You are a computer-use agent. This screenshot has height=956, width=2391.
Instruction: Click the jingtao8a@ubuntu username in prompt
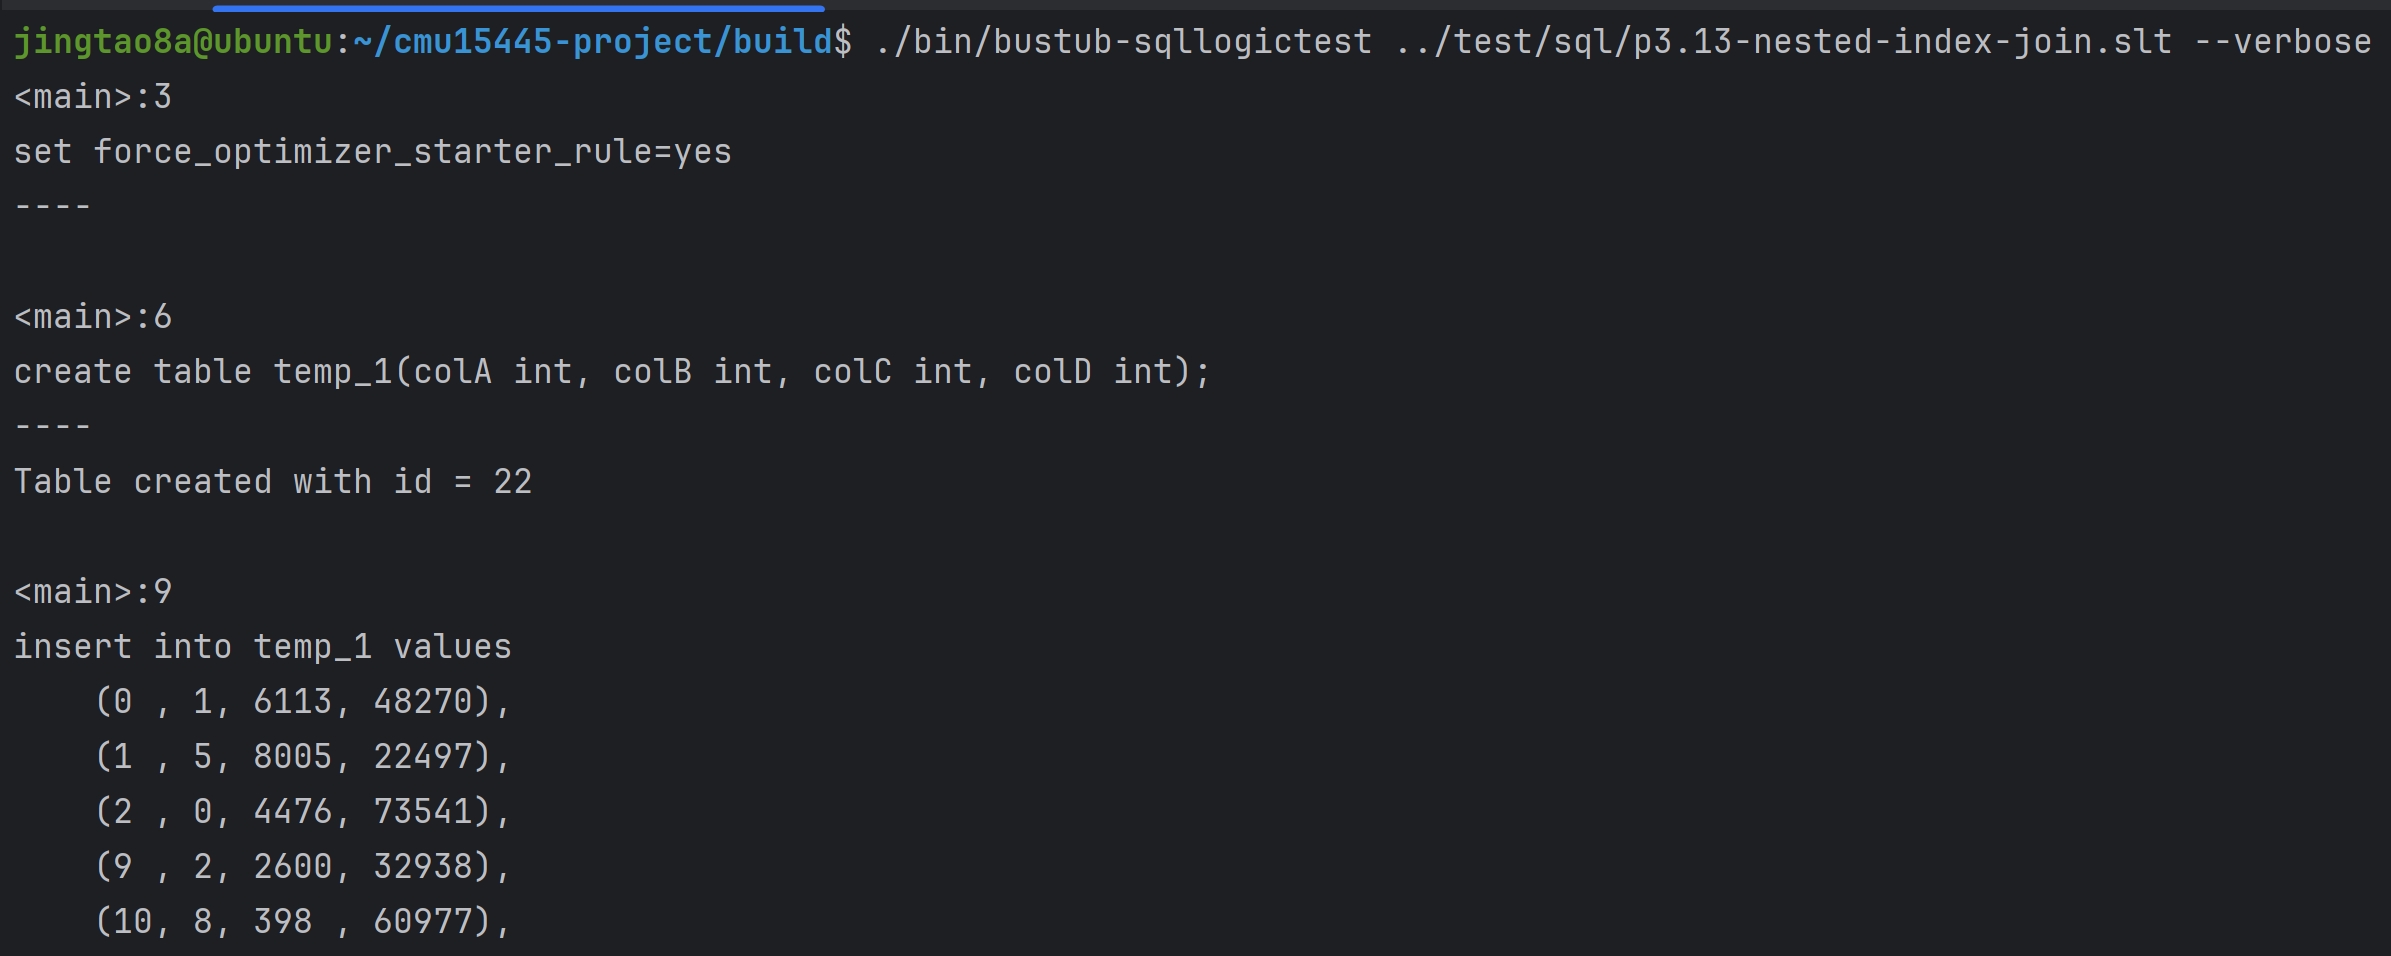click(173, 42)
